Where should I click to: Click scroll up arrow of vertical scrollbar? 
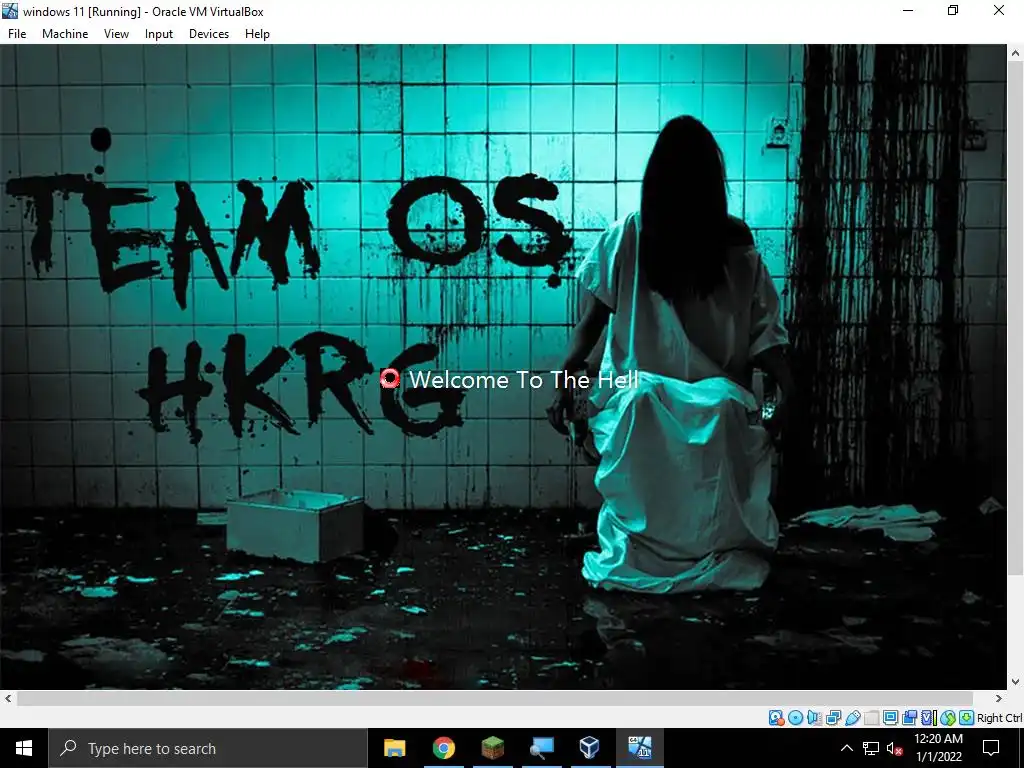pyautogui.click(x=1016, y=54)
